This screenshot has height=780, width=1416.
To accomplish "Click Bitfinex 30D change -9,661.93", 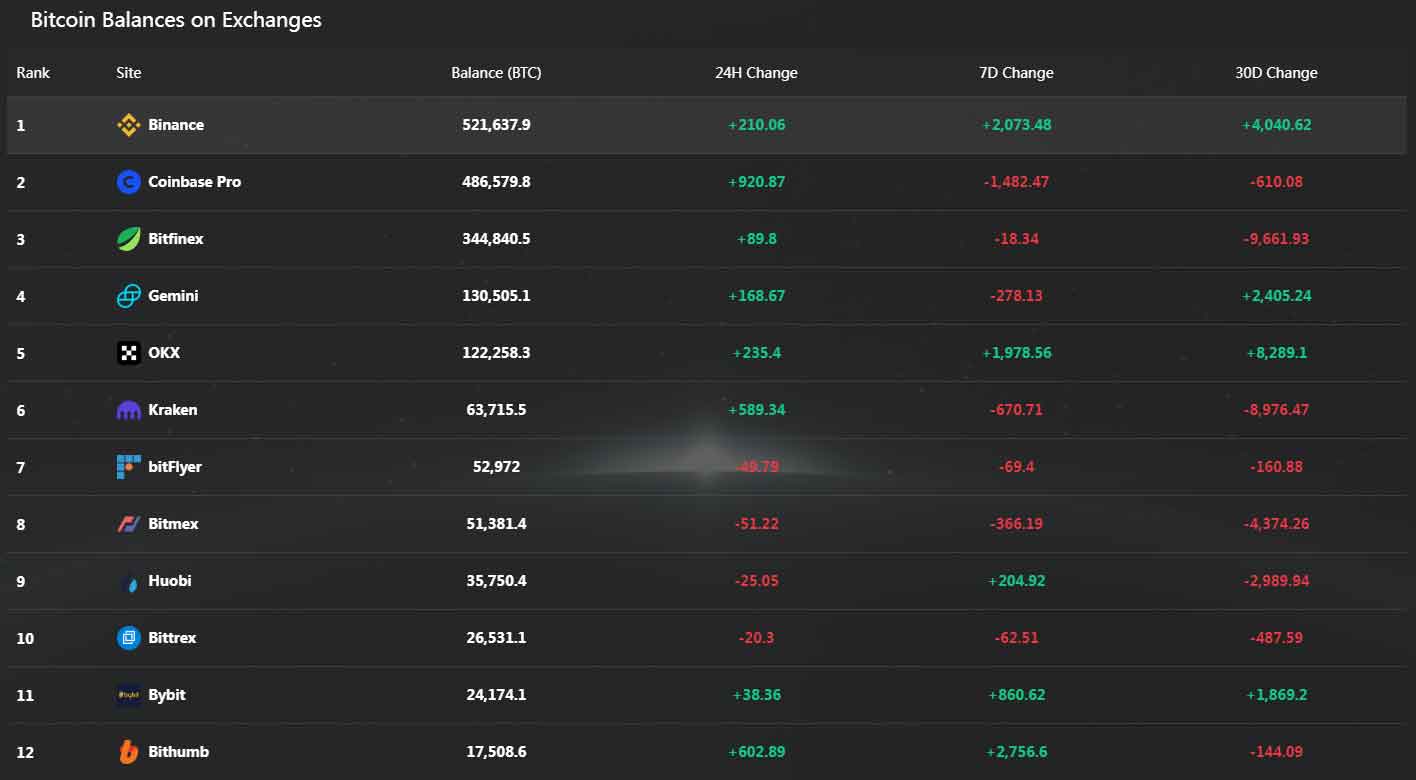I will coord(1276,239).
